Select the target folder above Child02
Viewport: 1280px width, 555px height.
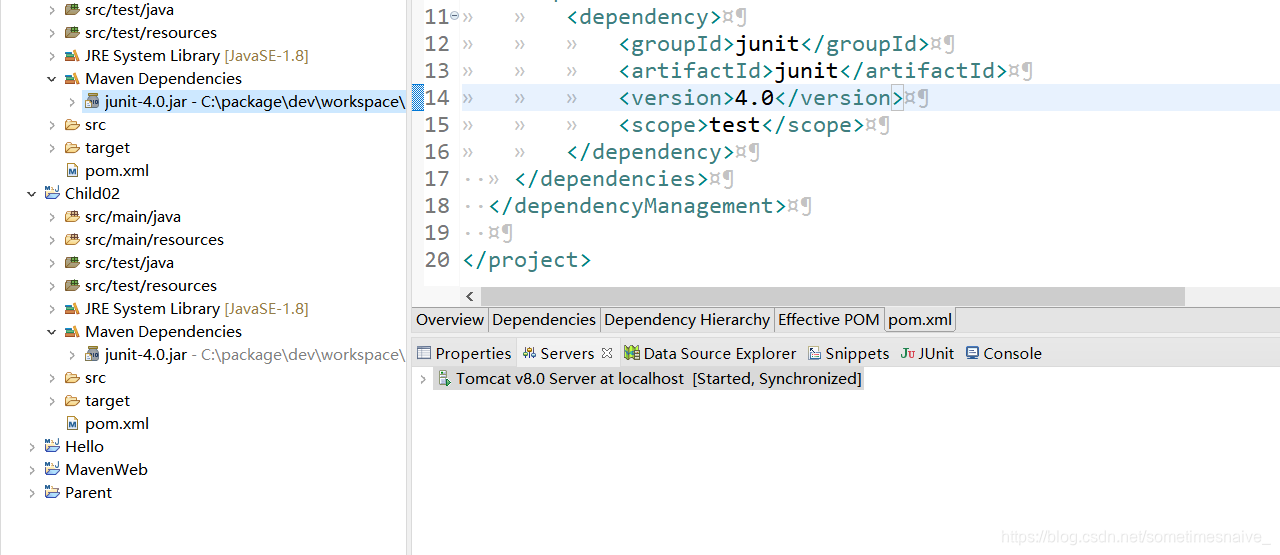(107, 147)
